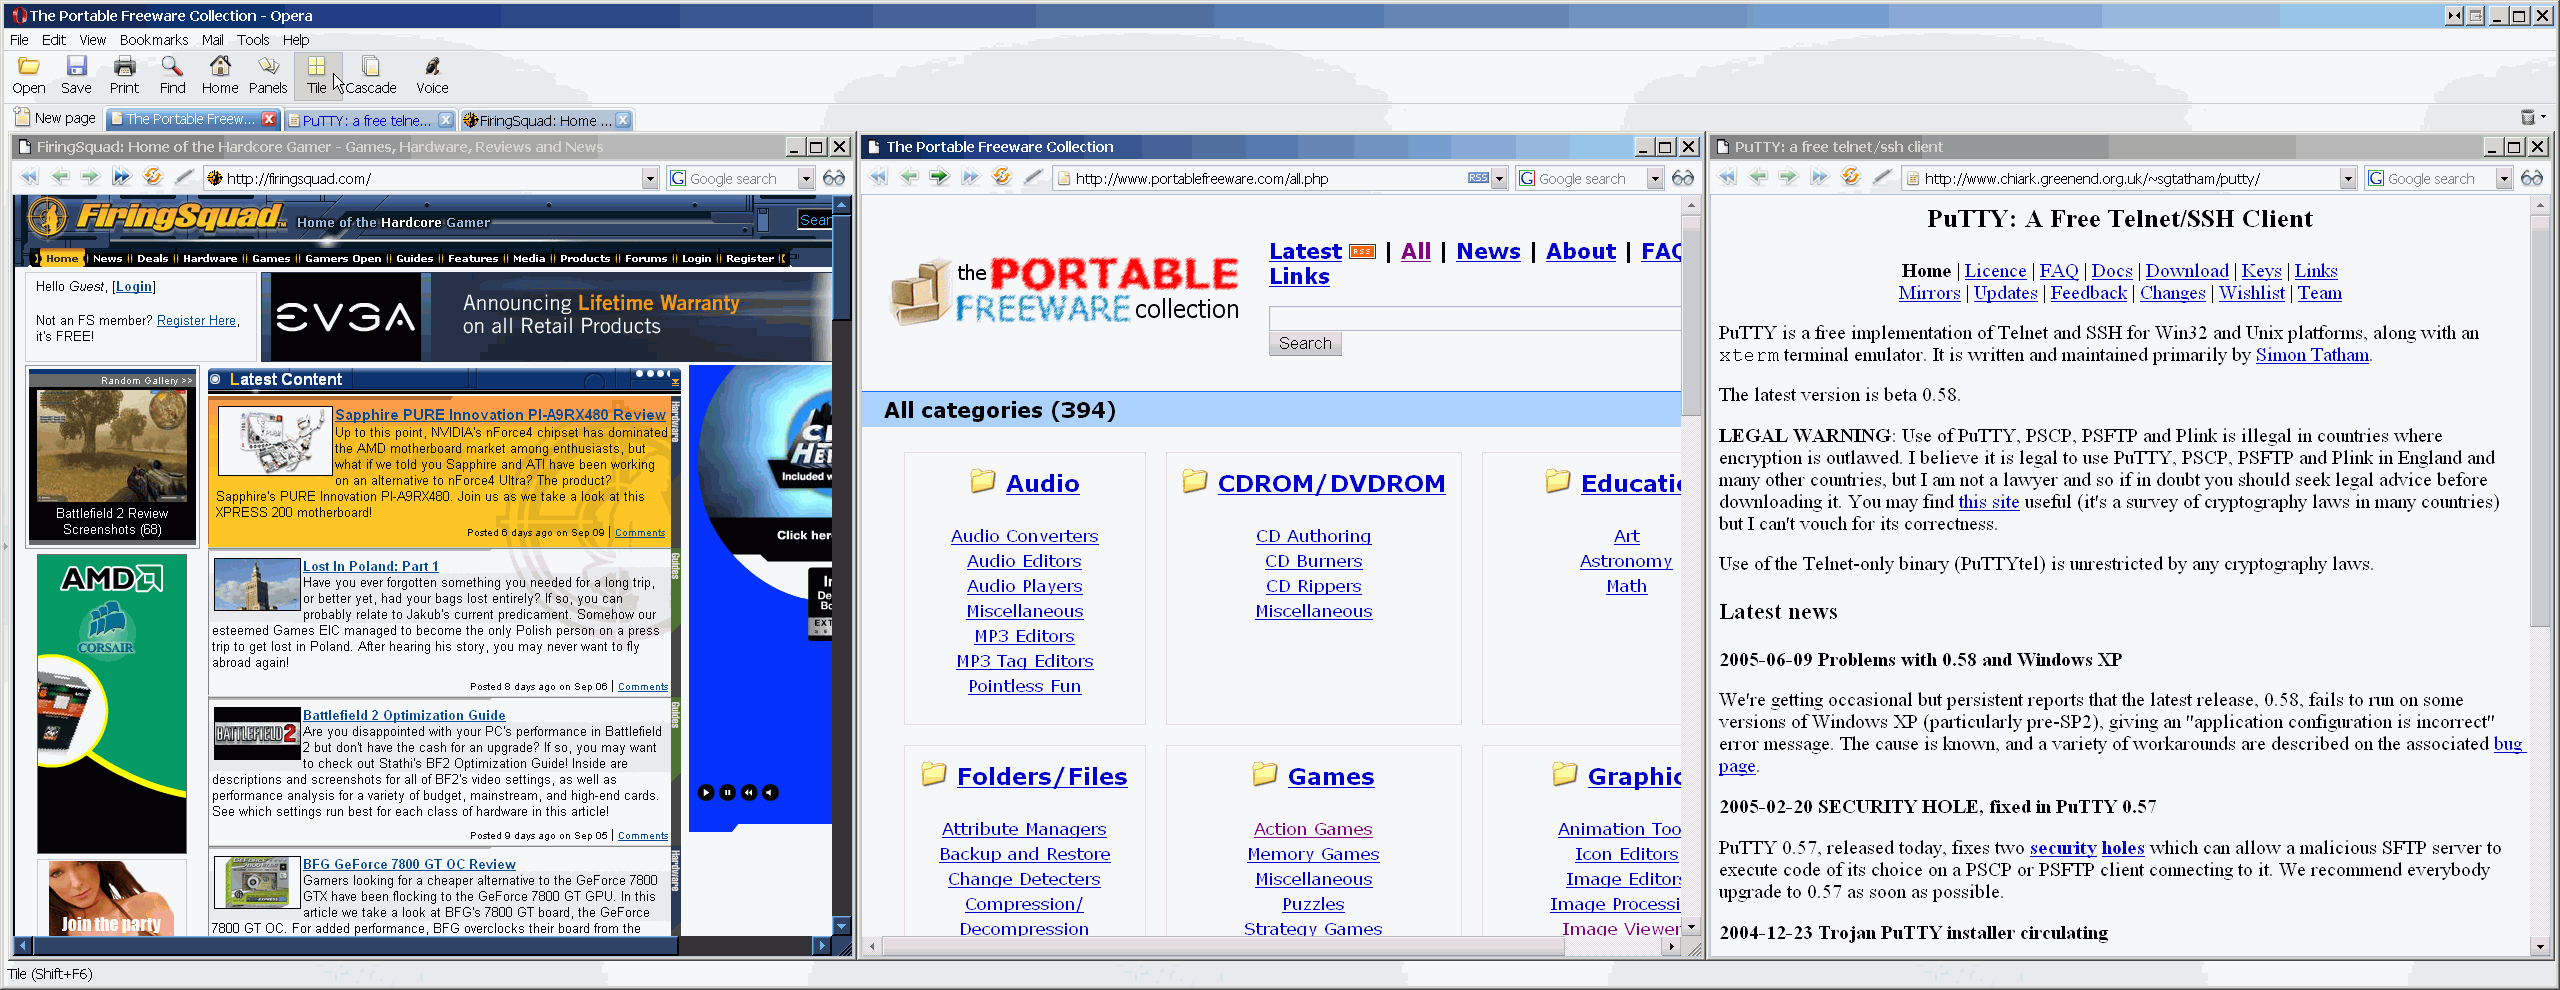Open the Bookmarks menu

point(154,40)
